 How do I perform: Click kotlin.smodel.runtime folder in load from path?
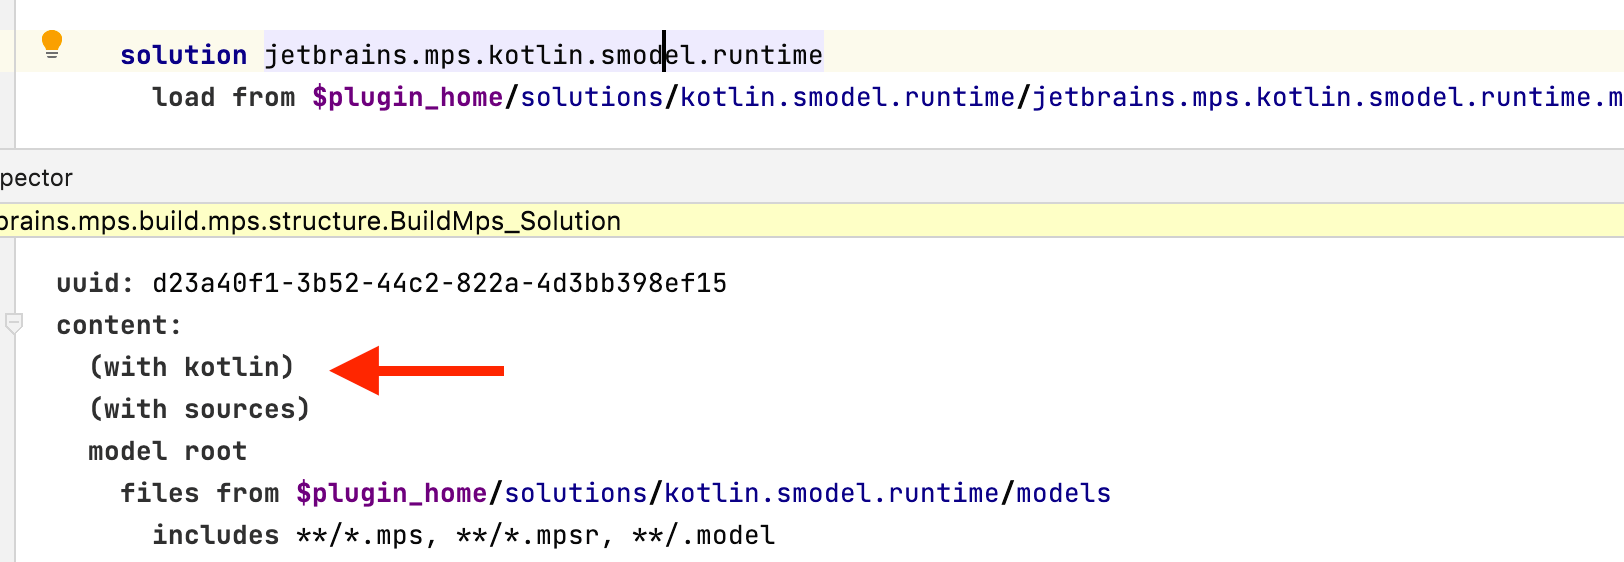click(x=847, y=97)
